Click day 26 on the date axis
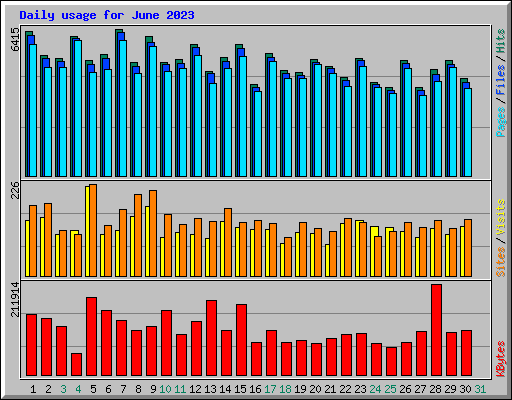 [x=405, y=389]
